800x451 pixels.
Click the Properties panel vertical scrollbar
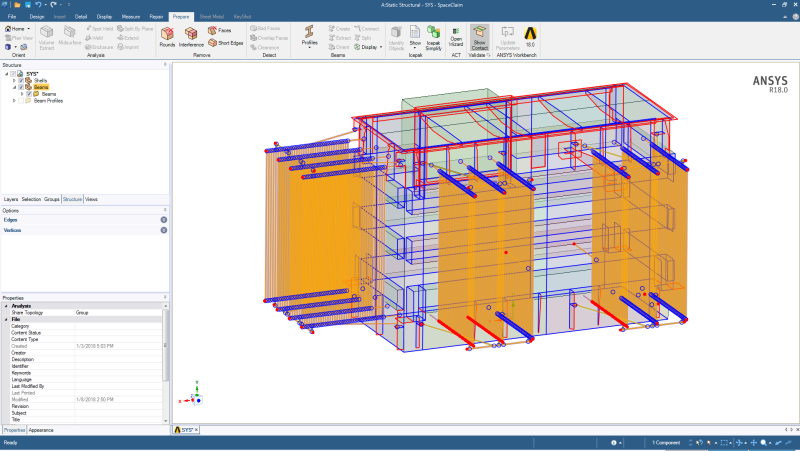(x=165, y=344)
